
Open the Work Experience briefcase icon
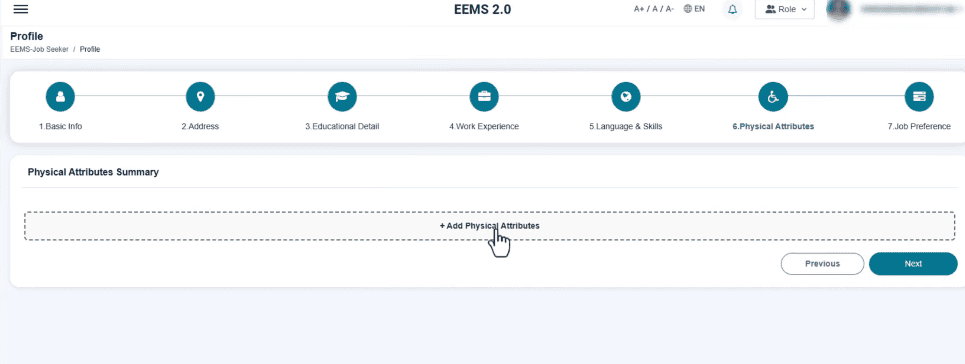click(484, 97)
